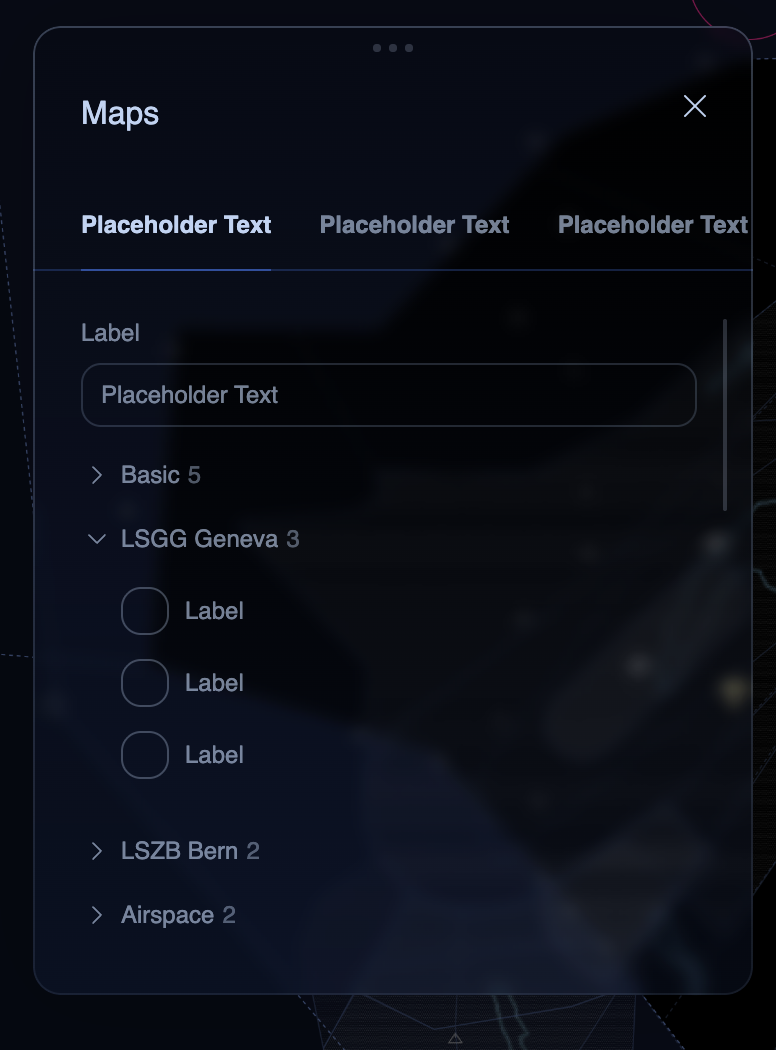Click the "LSGG Geneva 3" group name
Screen dimensions: 776x1050
[x=210, y=539]
